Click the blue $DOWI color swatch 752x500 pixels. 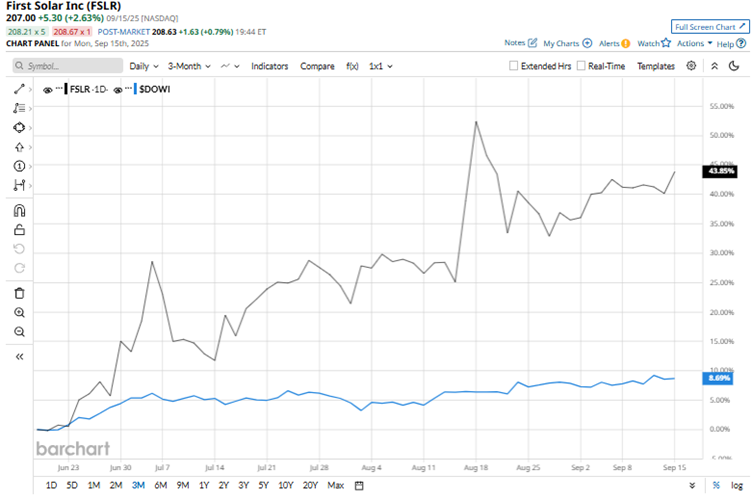click(135, 89)
